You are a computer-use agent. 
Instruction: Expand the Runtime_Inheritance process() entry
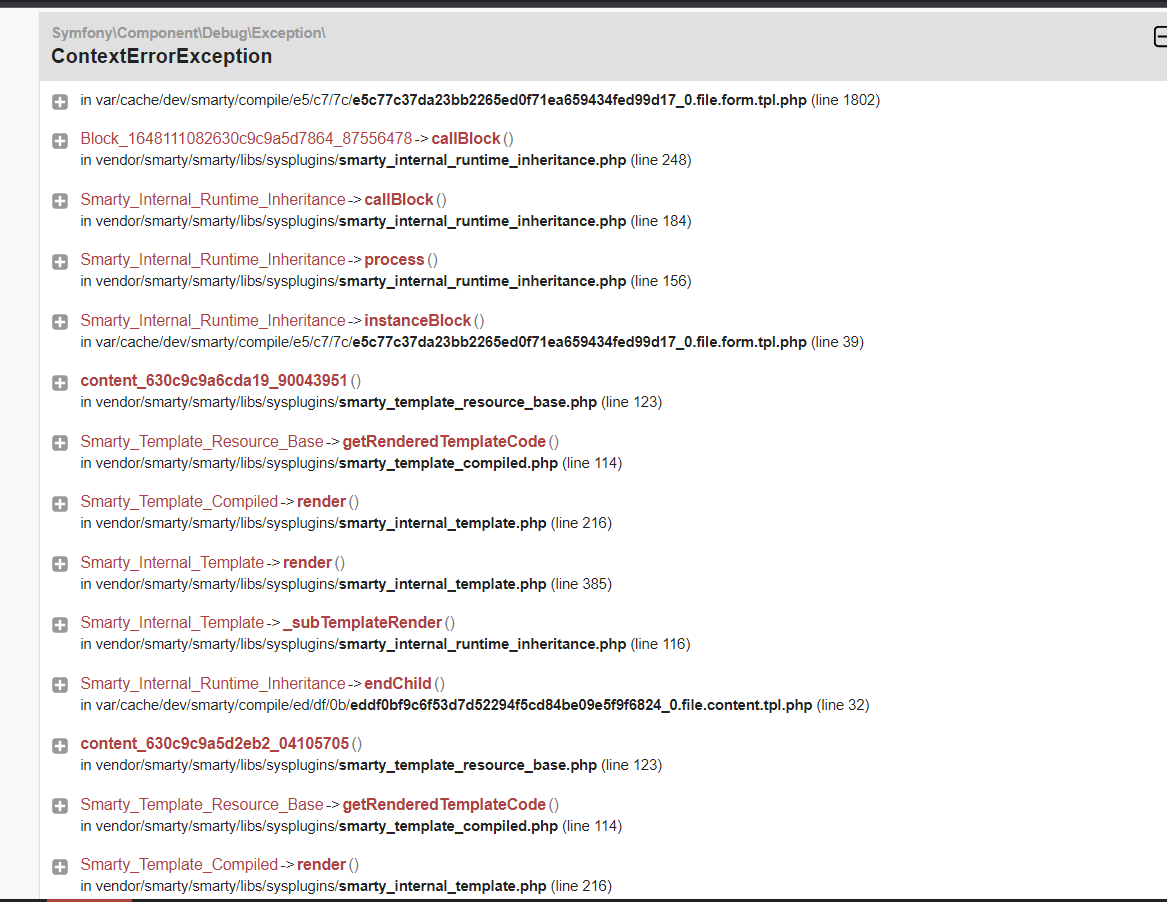pyautogui.click(x=60, y=262)
